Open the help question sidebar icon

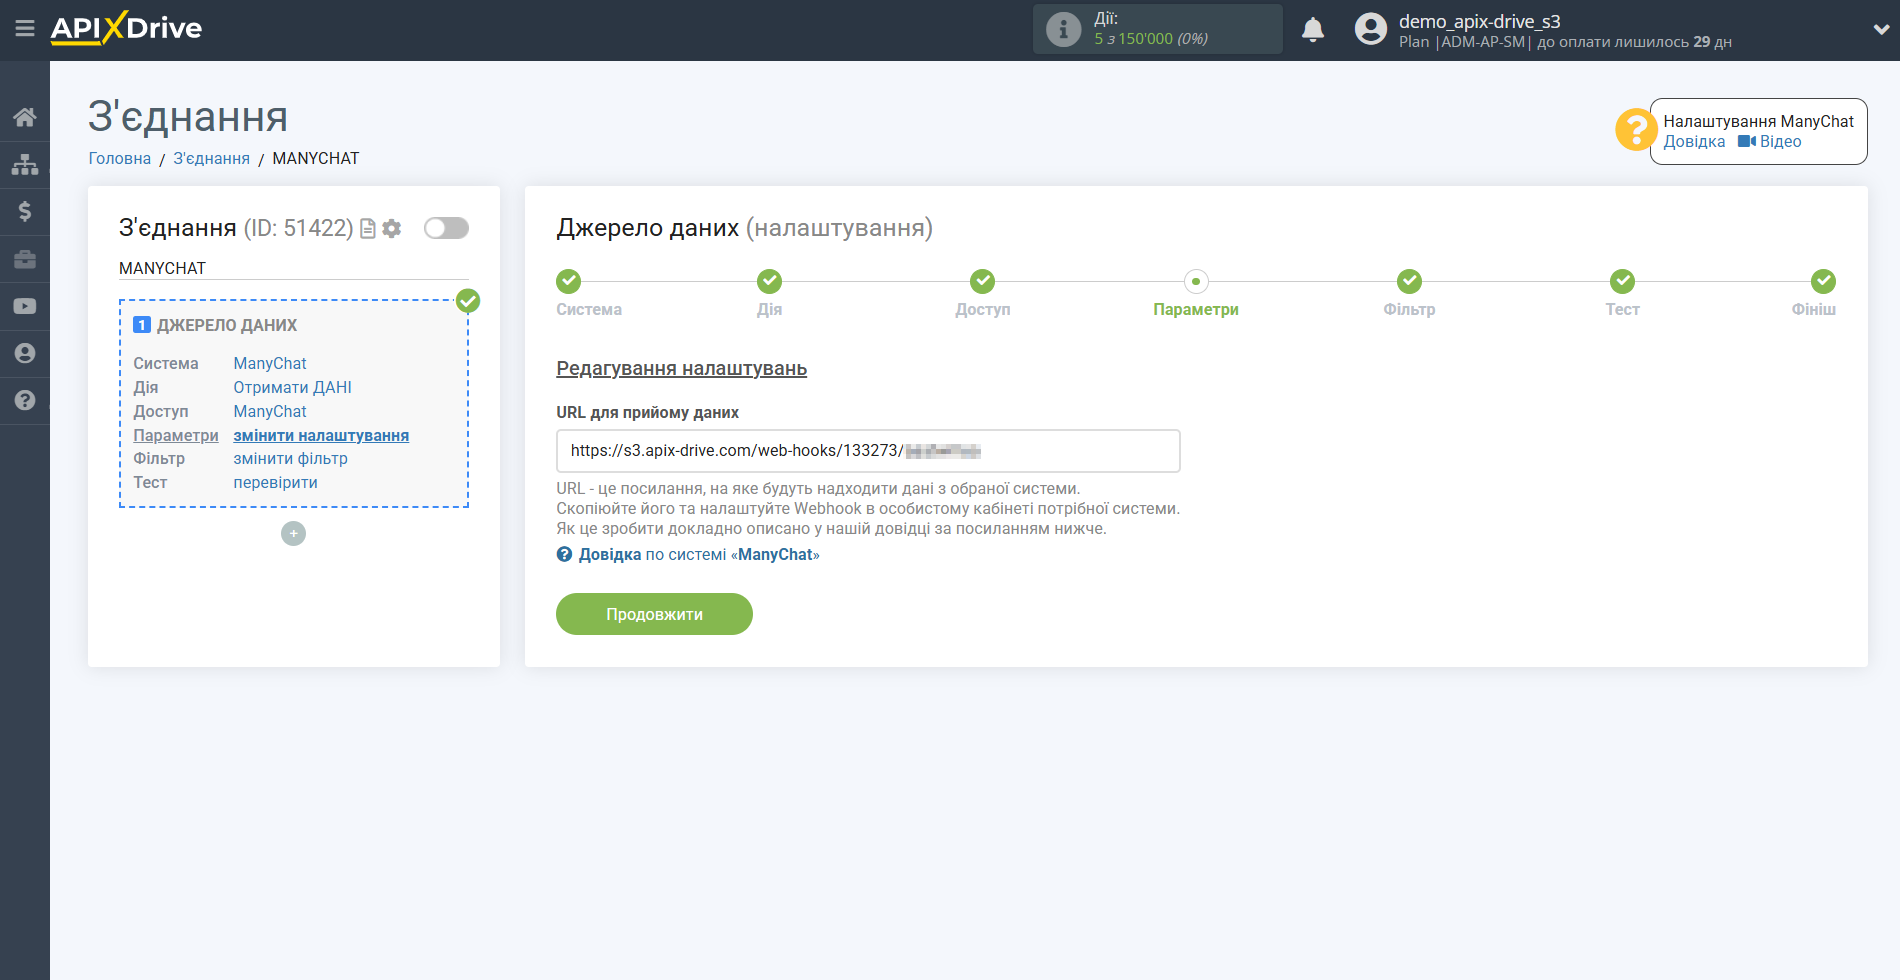25,400
